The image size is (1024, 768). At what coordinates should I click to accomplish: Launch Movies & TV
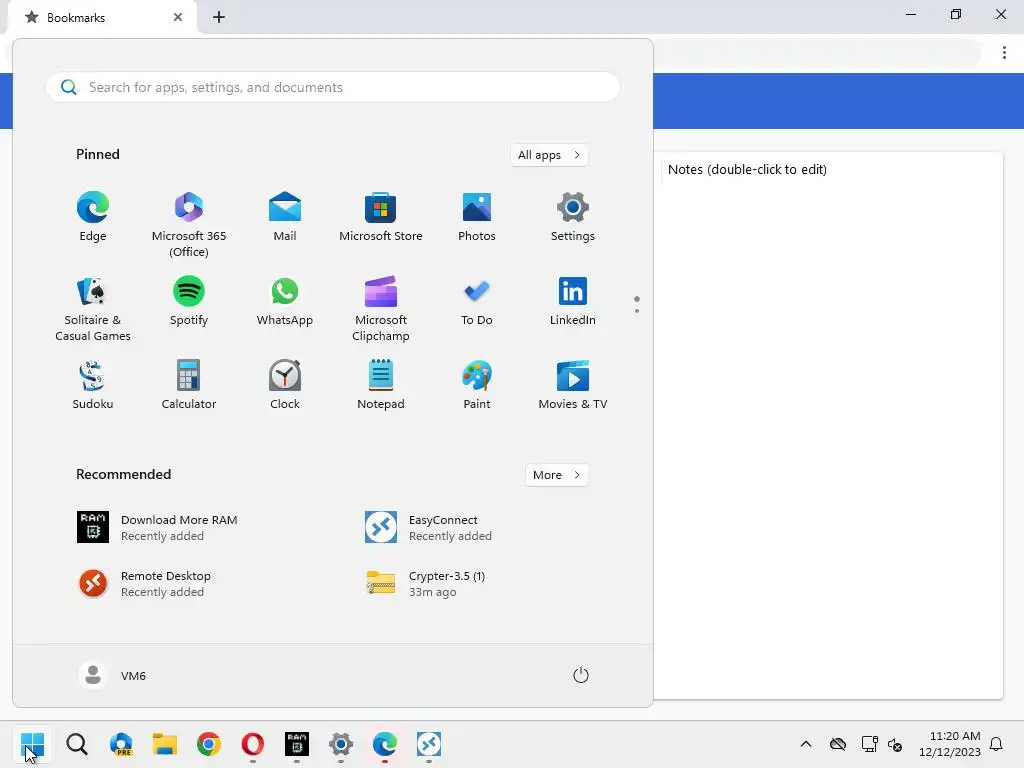[573, 385]
